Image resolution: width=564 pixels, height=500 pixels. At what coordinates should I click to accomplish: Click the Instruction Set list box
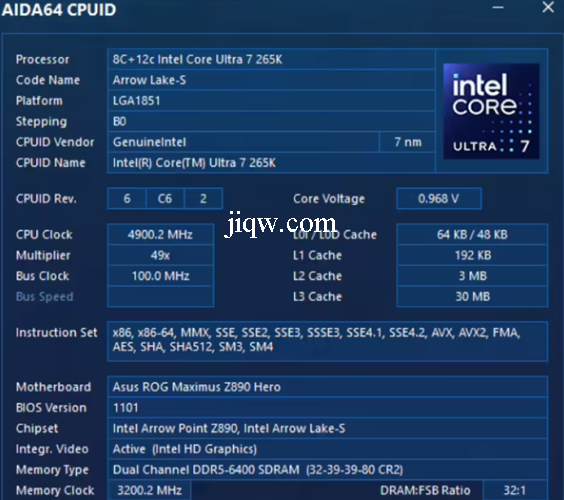[328, 342]
